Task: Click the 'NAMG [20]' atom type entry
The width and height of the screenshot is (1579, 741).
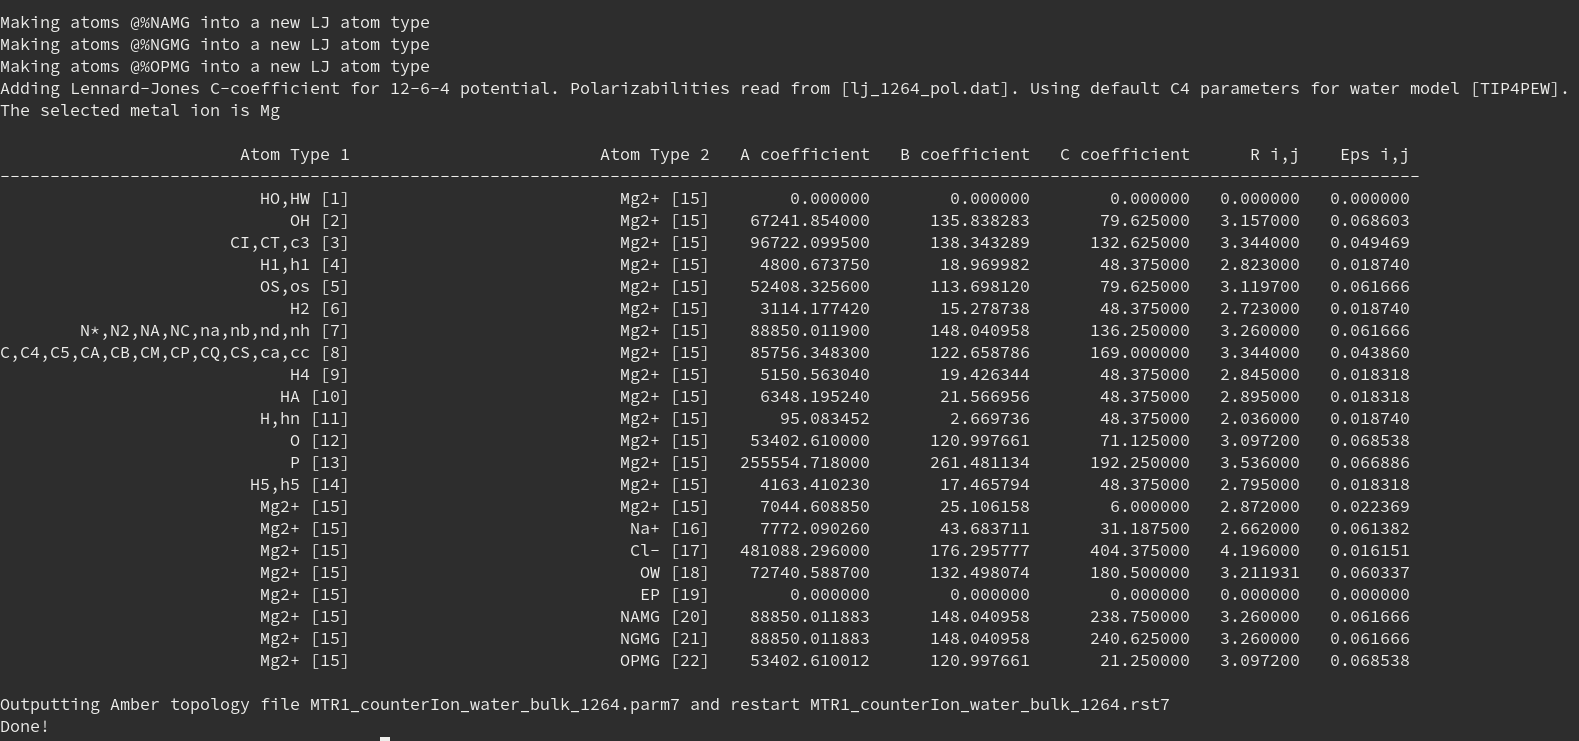Action: click(x=664, y=617)
